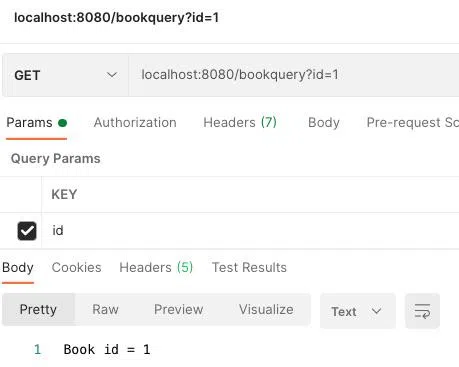Select the request Body tab
The height and width of the screenshot is (367, 459).
(x=324, y=122)
